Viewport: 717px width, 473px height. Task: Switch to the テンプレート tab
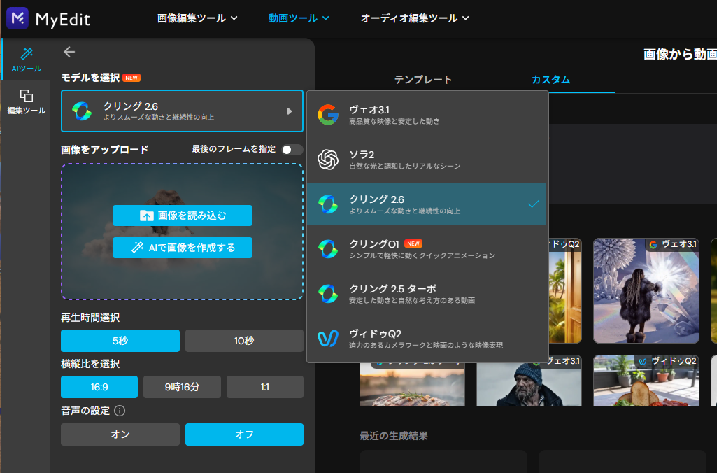tap(423, 80)
